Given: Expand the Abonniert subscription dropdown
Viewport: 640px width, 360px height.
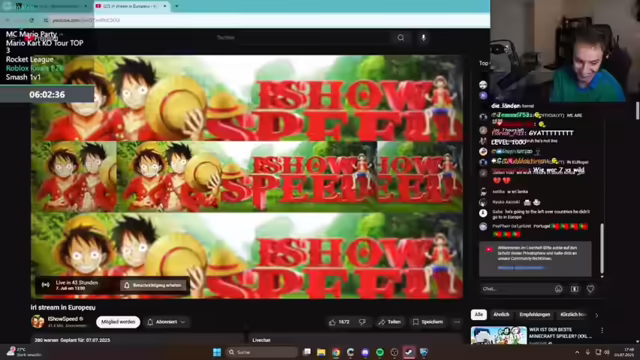Looking at the screenshot, I should pos(166,322).
